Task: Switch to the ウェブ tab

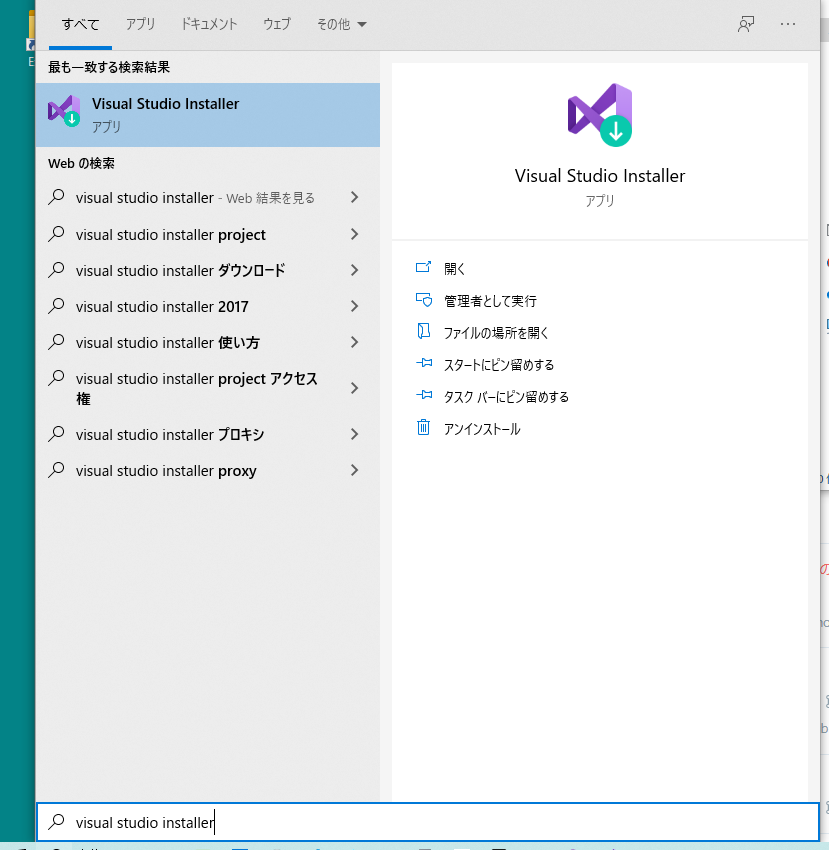Action: [x=277, y=24]
